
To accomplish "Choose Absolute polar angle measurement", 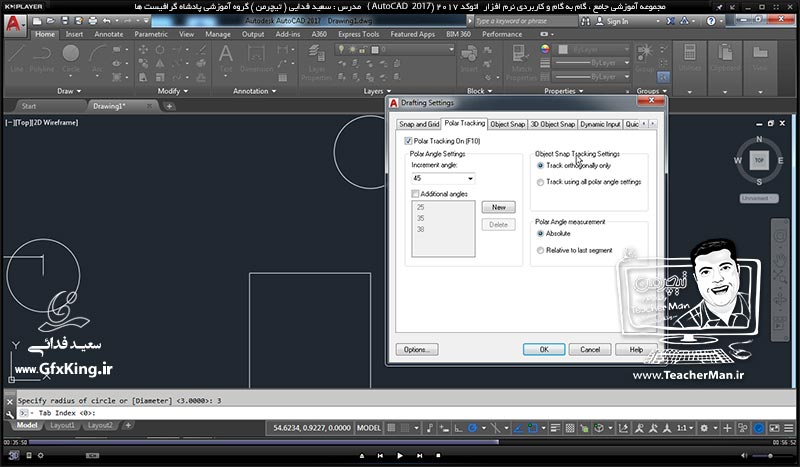I will [540, 233].
